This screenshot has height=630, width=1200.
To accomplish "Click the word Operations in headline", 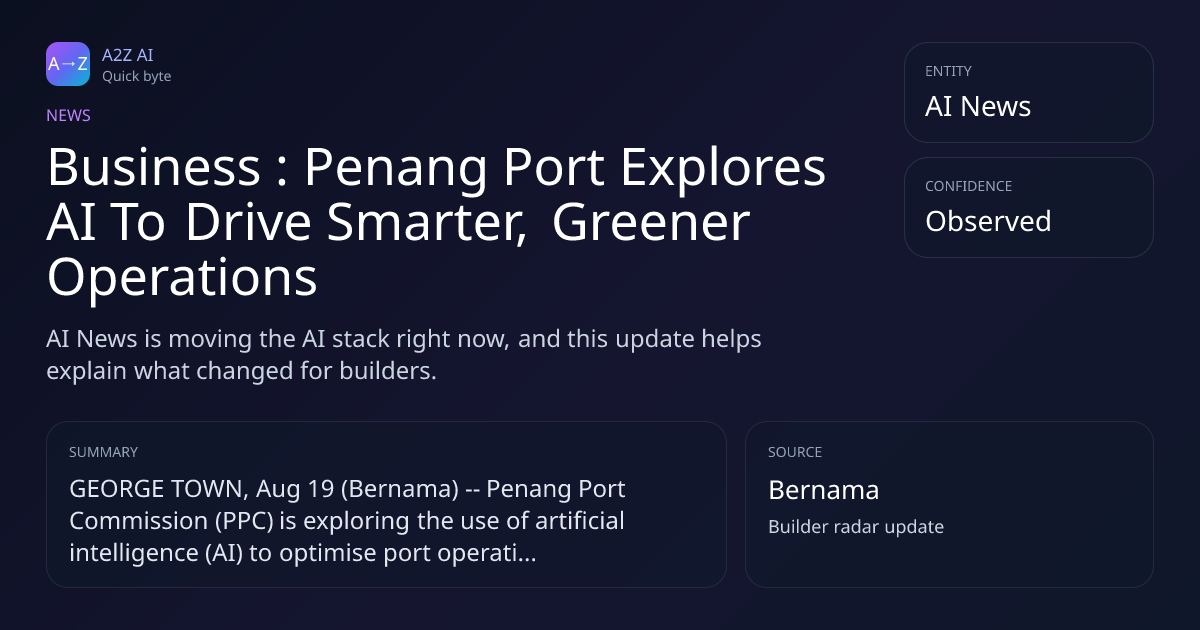I will (182, 277).
